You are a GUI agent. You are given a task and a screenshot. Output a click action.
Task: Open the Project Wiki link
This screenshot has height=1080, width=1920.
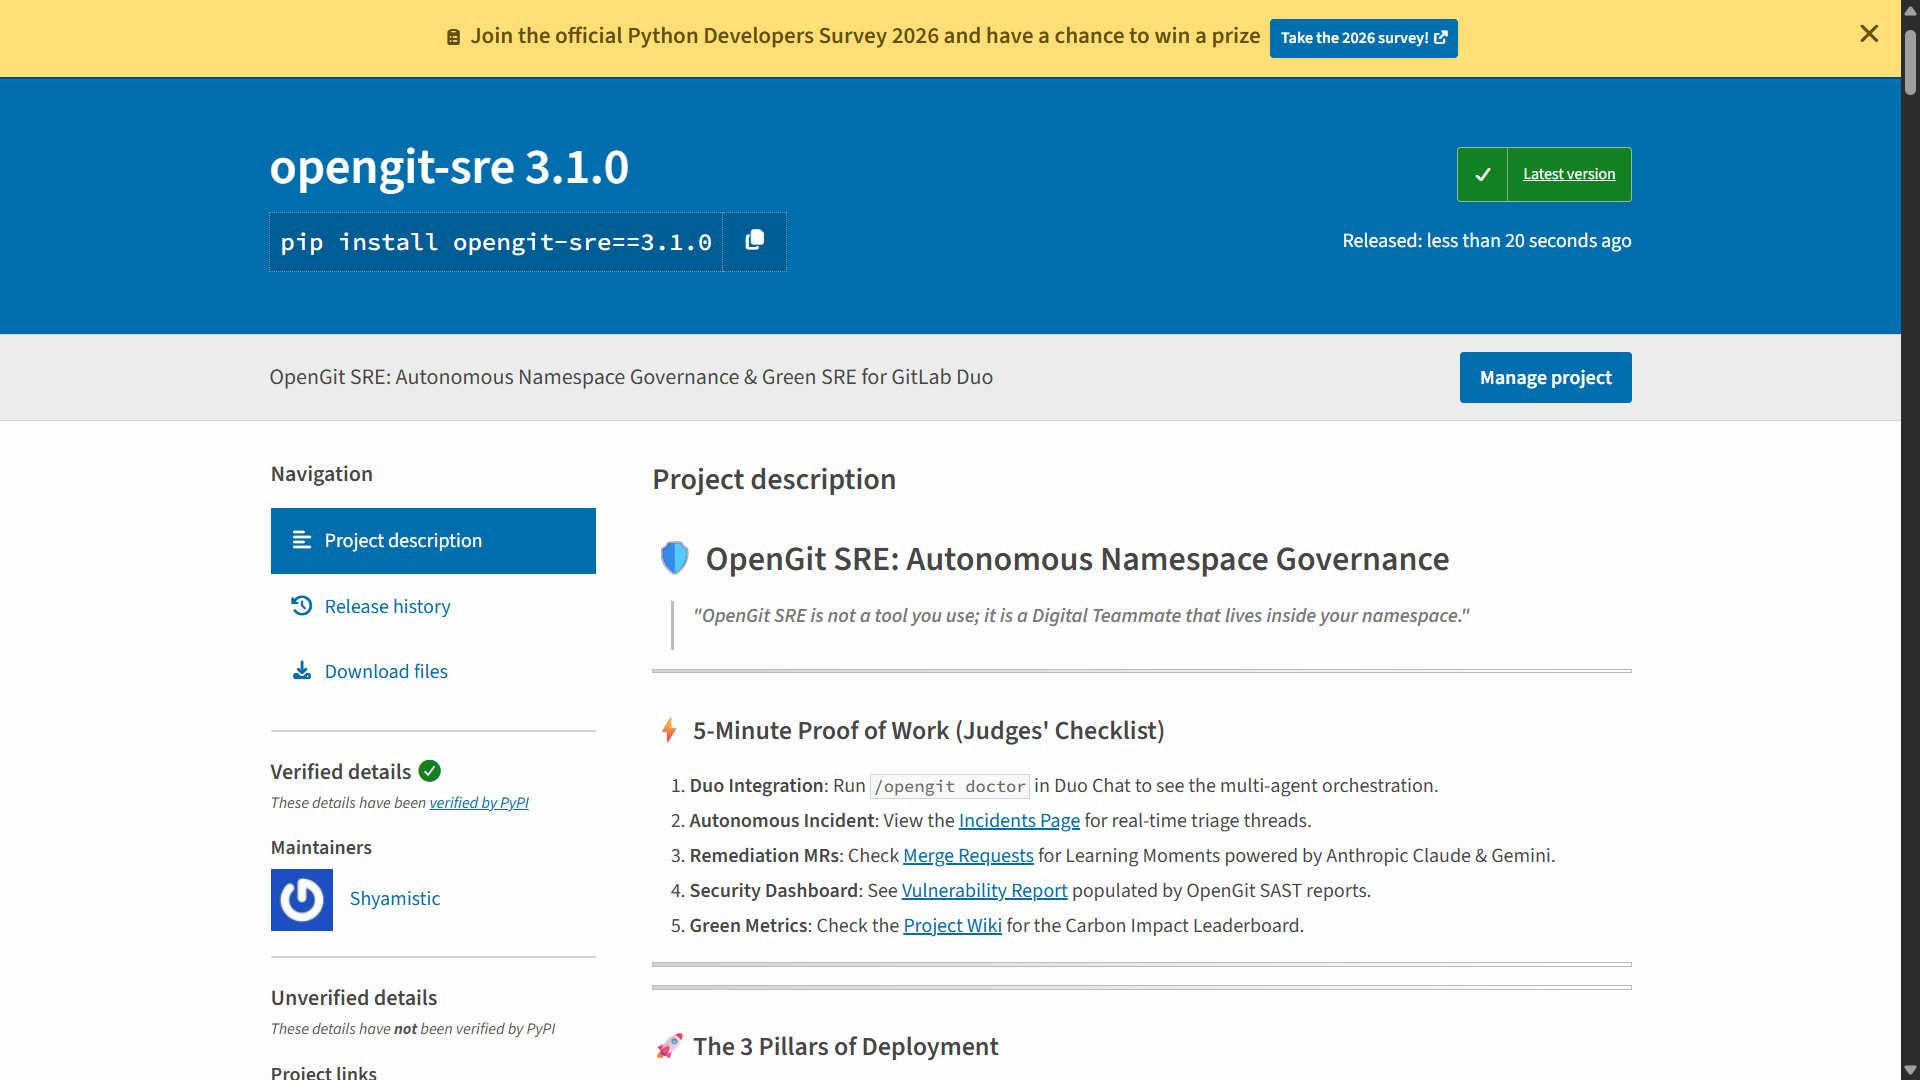click(x=952, y=925)
